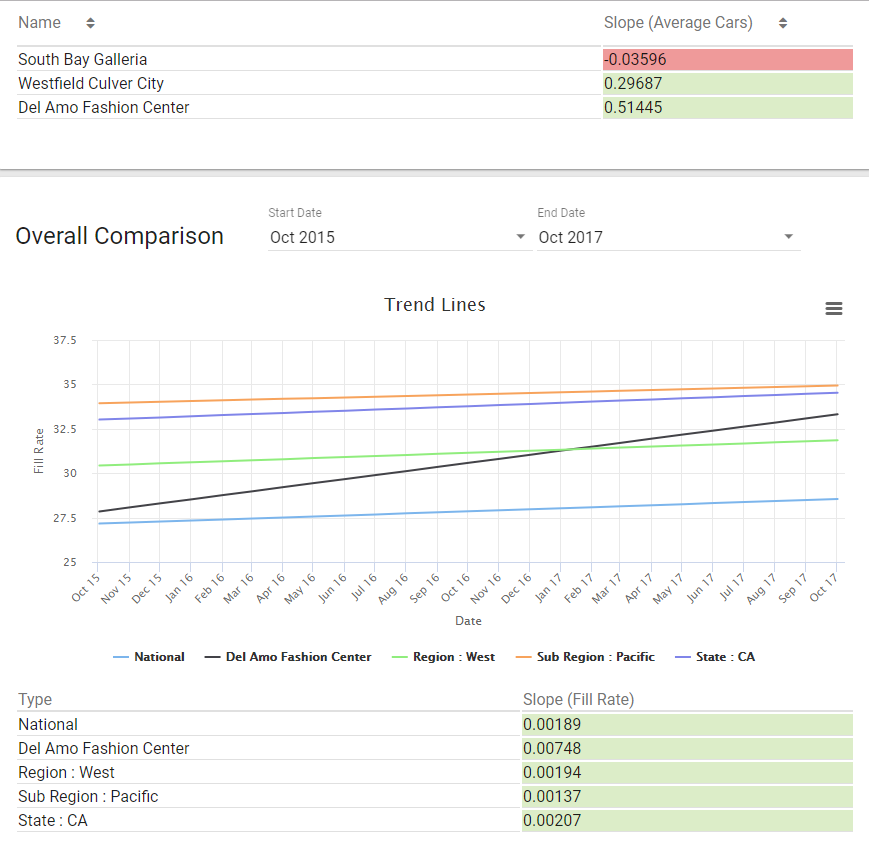The height and width of the screenshot is (843, 869).
Task: Hide Sub Region : Pacific legend series
Action: (585, 657)
